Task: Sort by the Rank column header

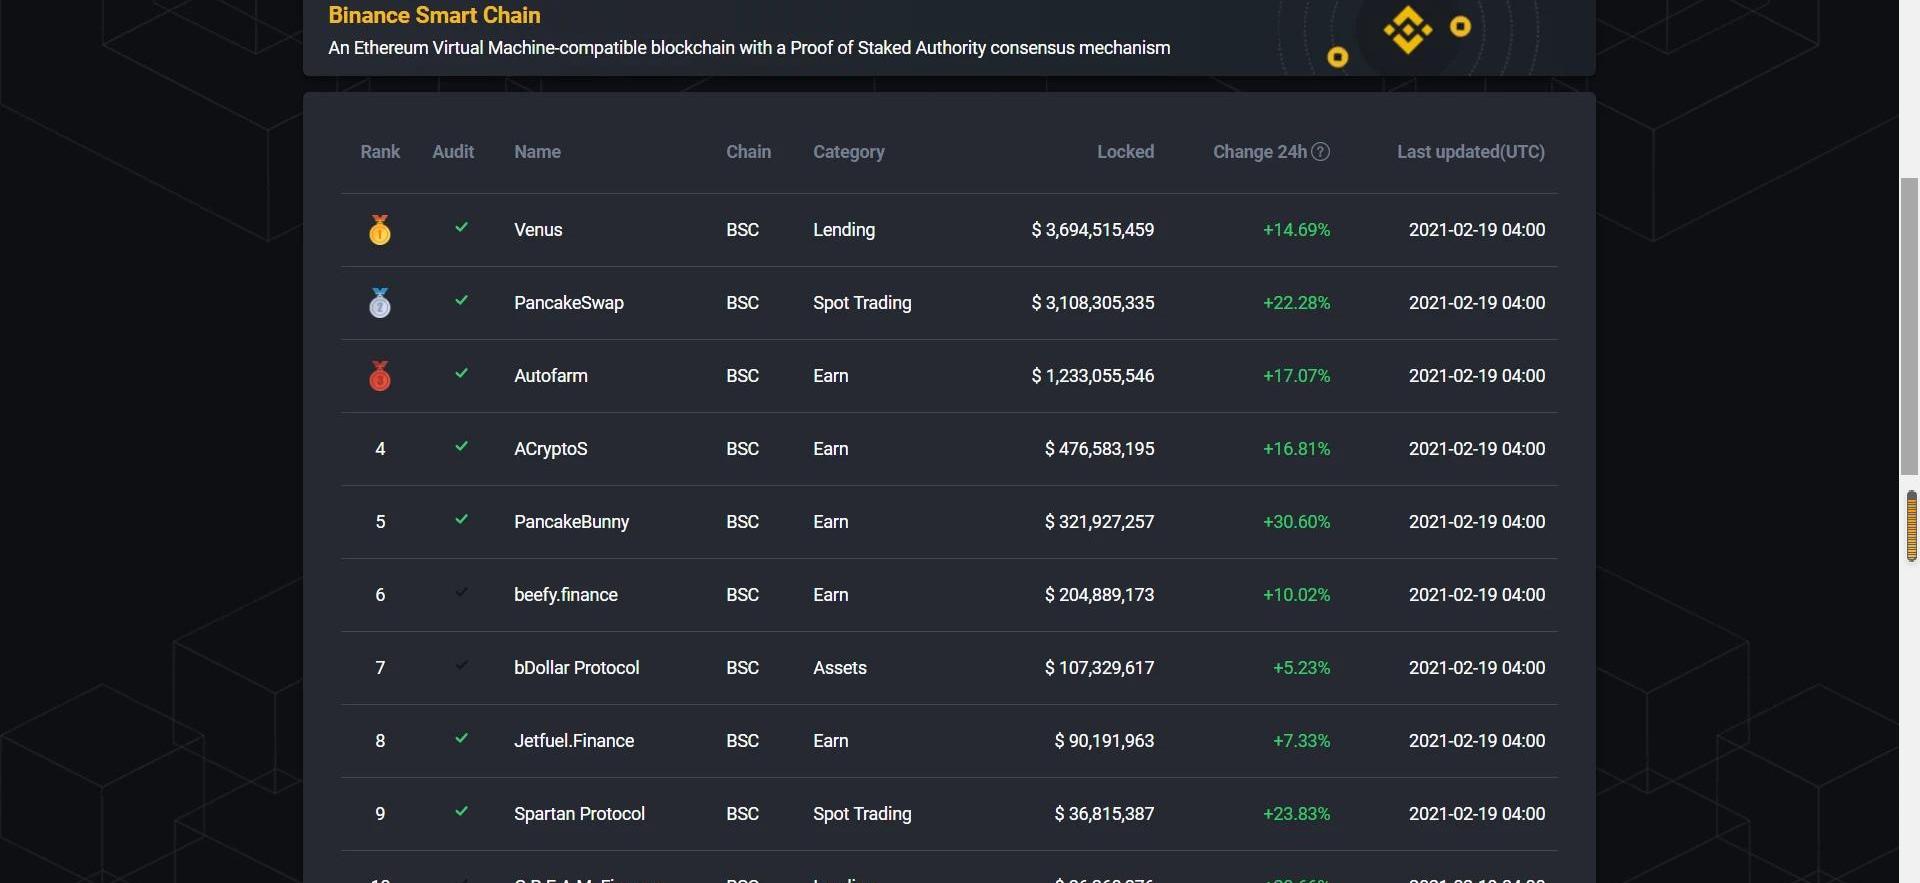Action: coord(380,152)
